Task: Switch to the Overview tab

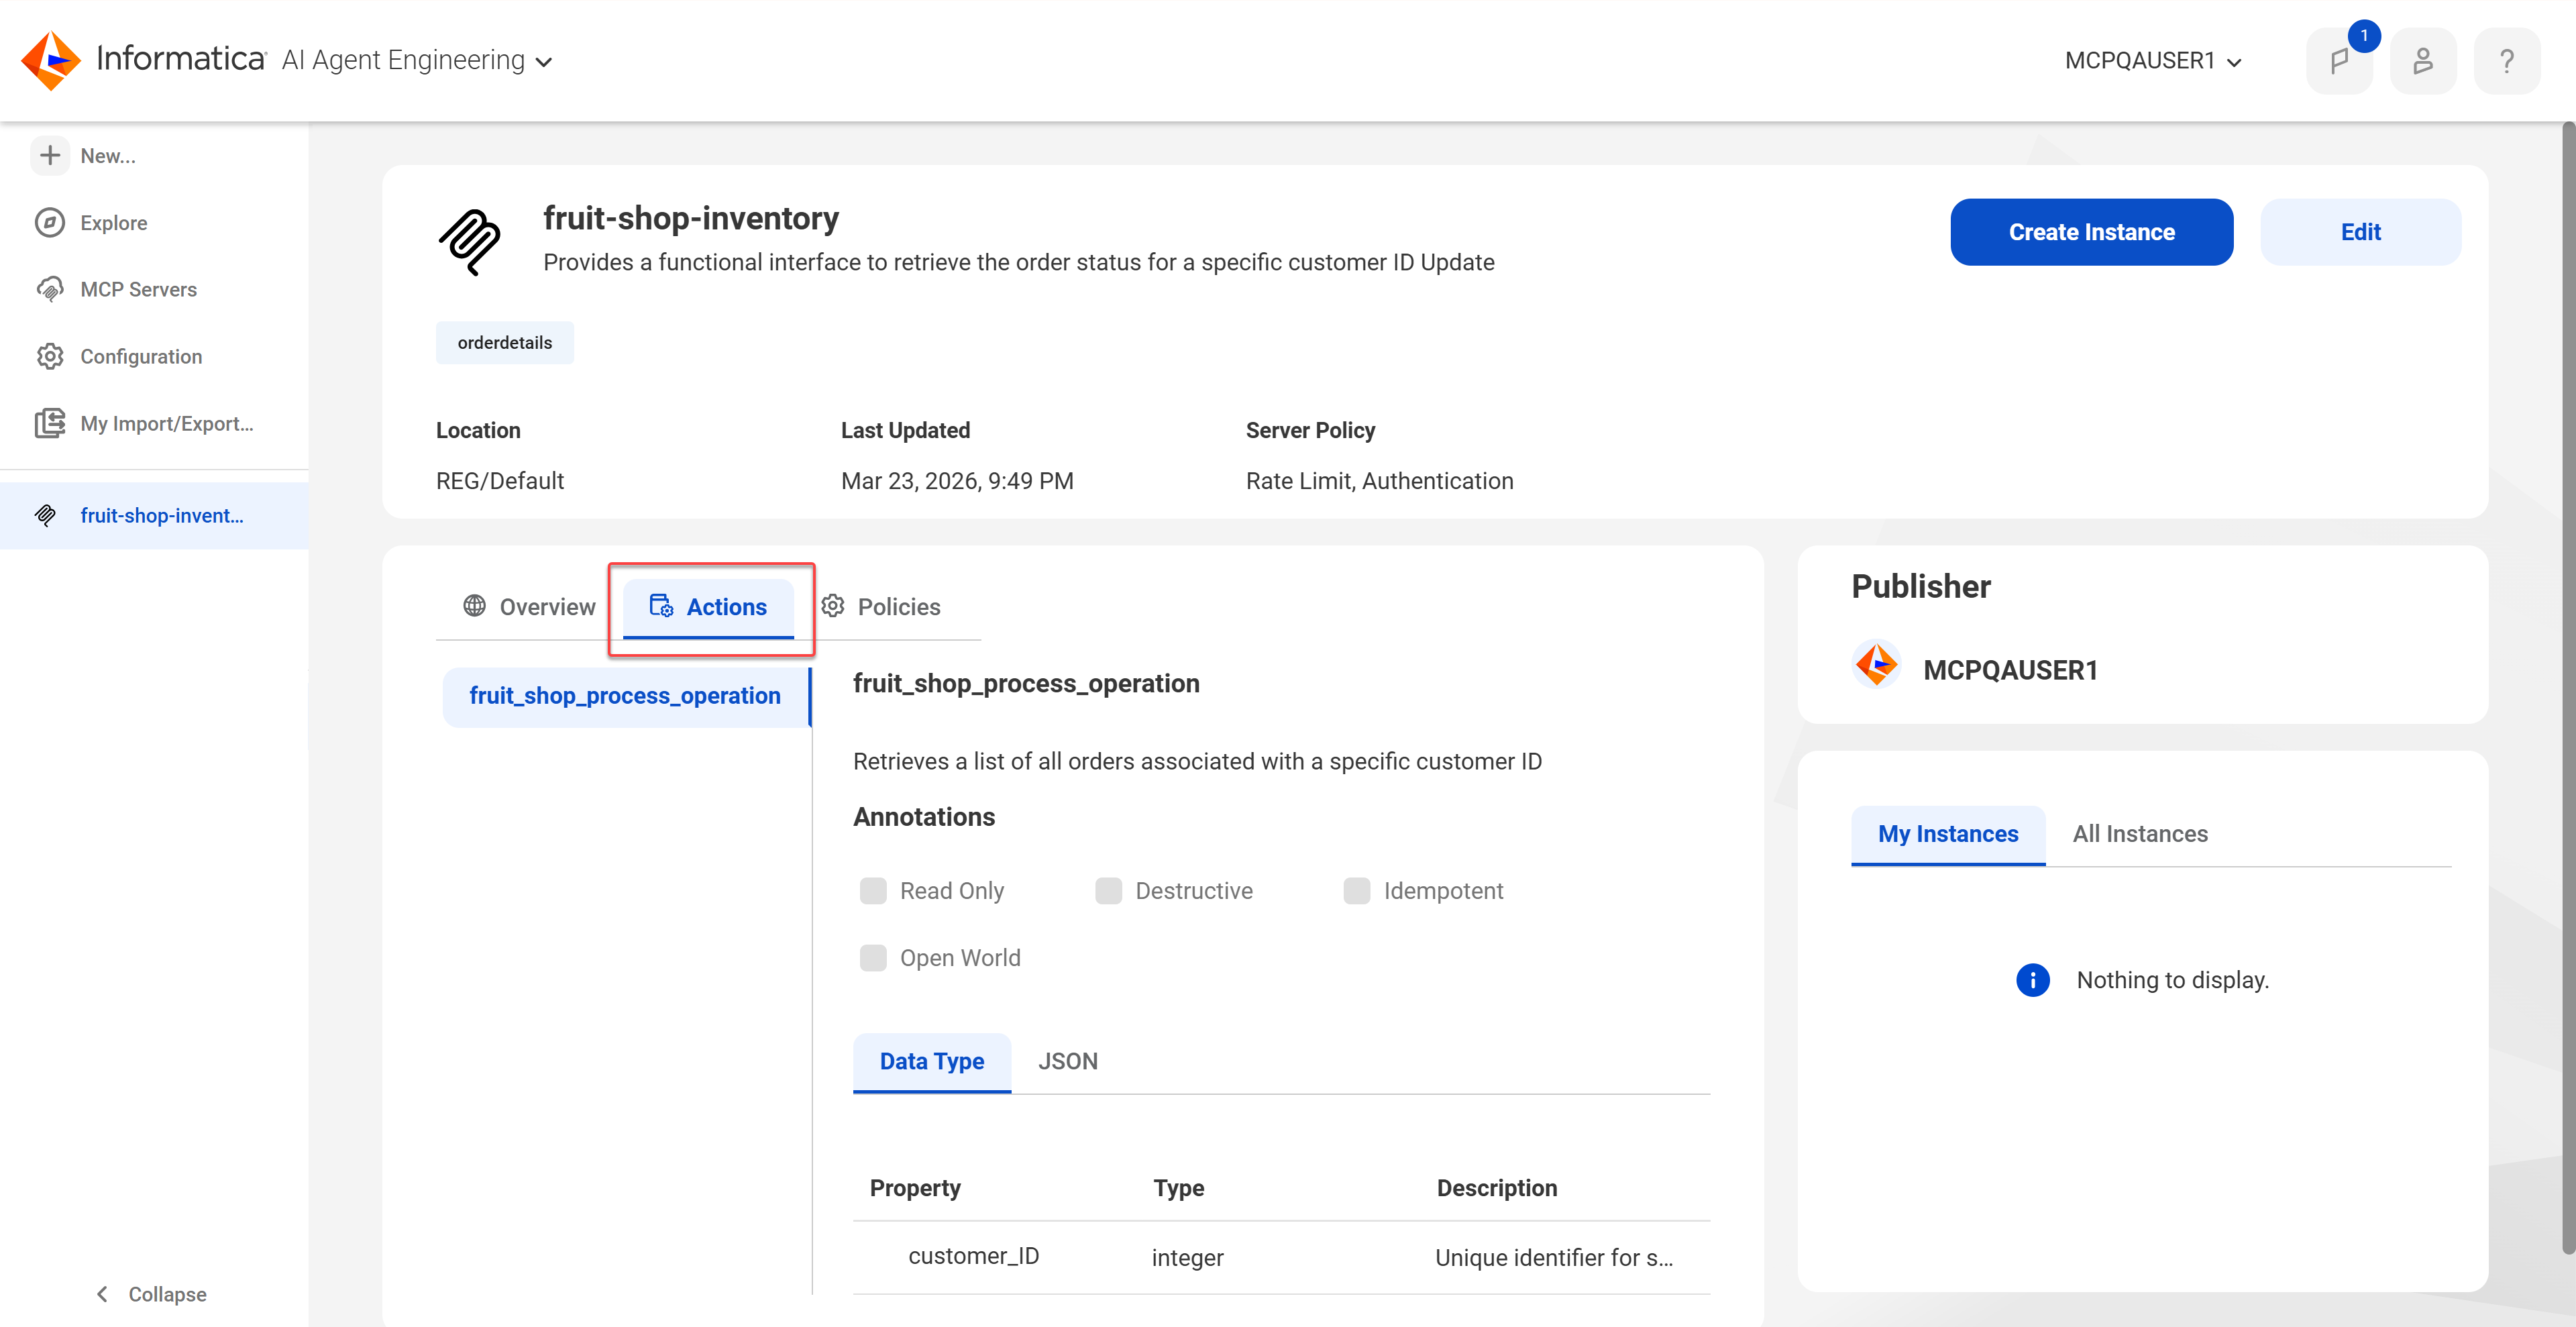Action: [529, 606]
